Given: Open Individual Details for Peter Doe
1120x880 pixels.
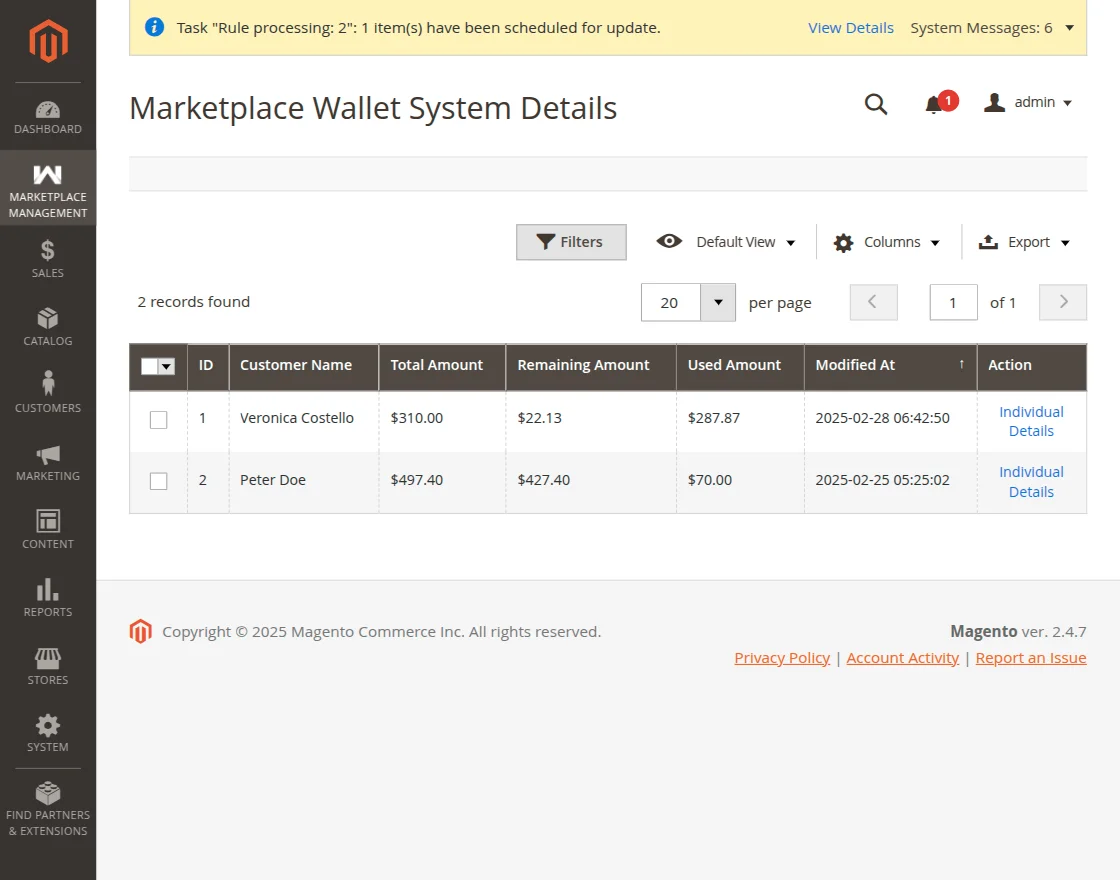Looking at the screenshot, I should [x=1031, y=481].
